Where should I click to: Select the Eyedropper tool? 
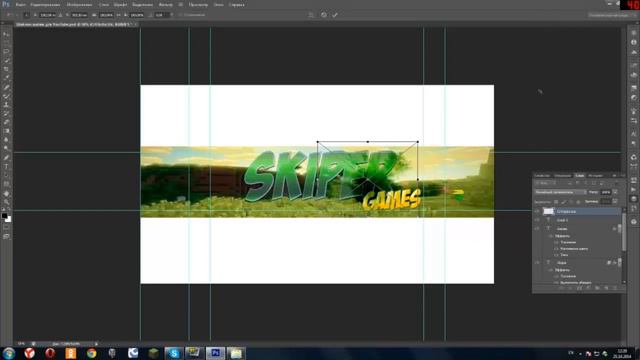tap(6, 78)
